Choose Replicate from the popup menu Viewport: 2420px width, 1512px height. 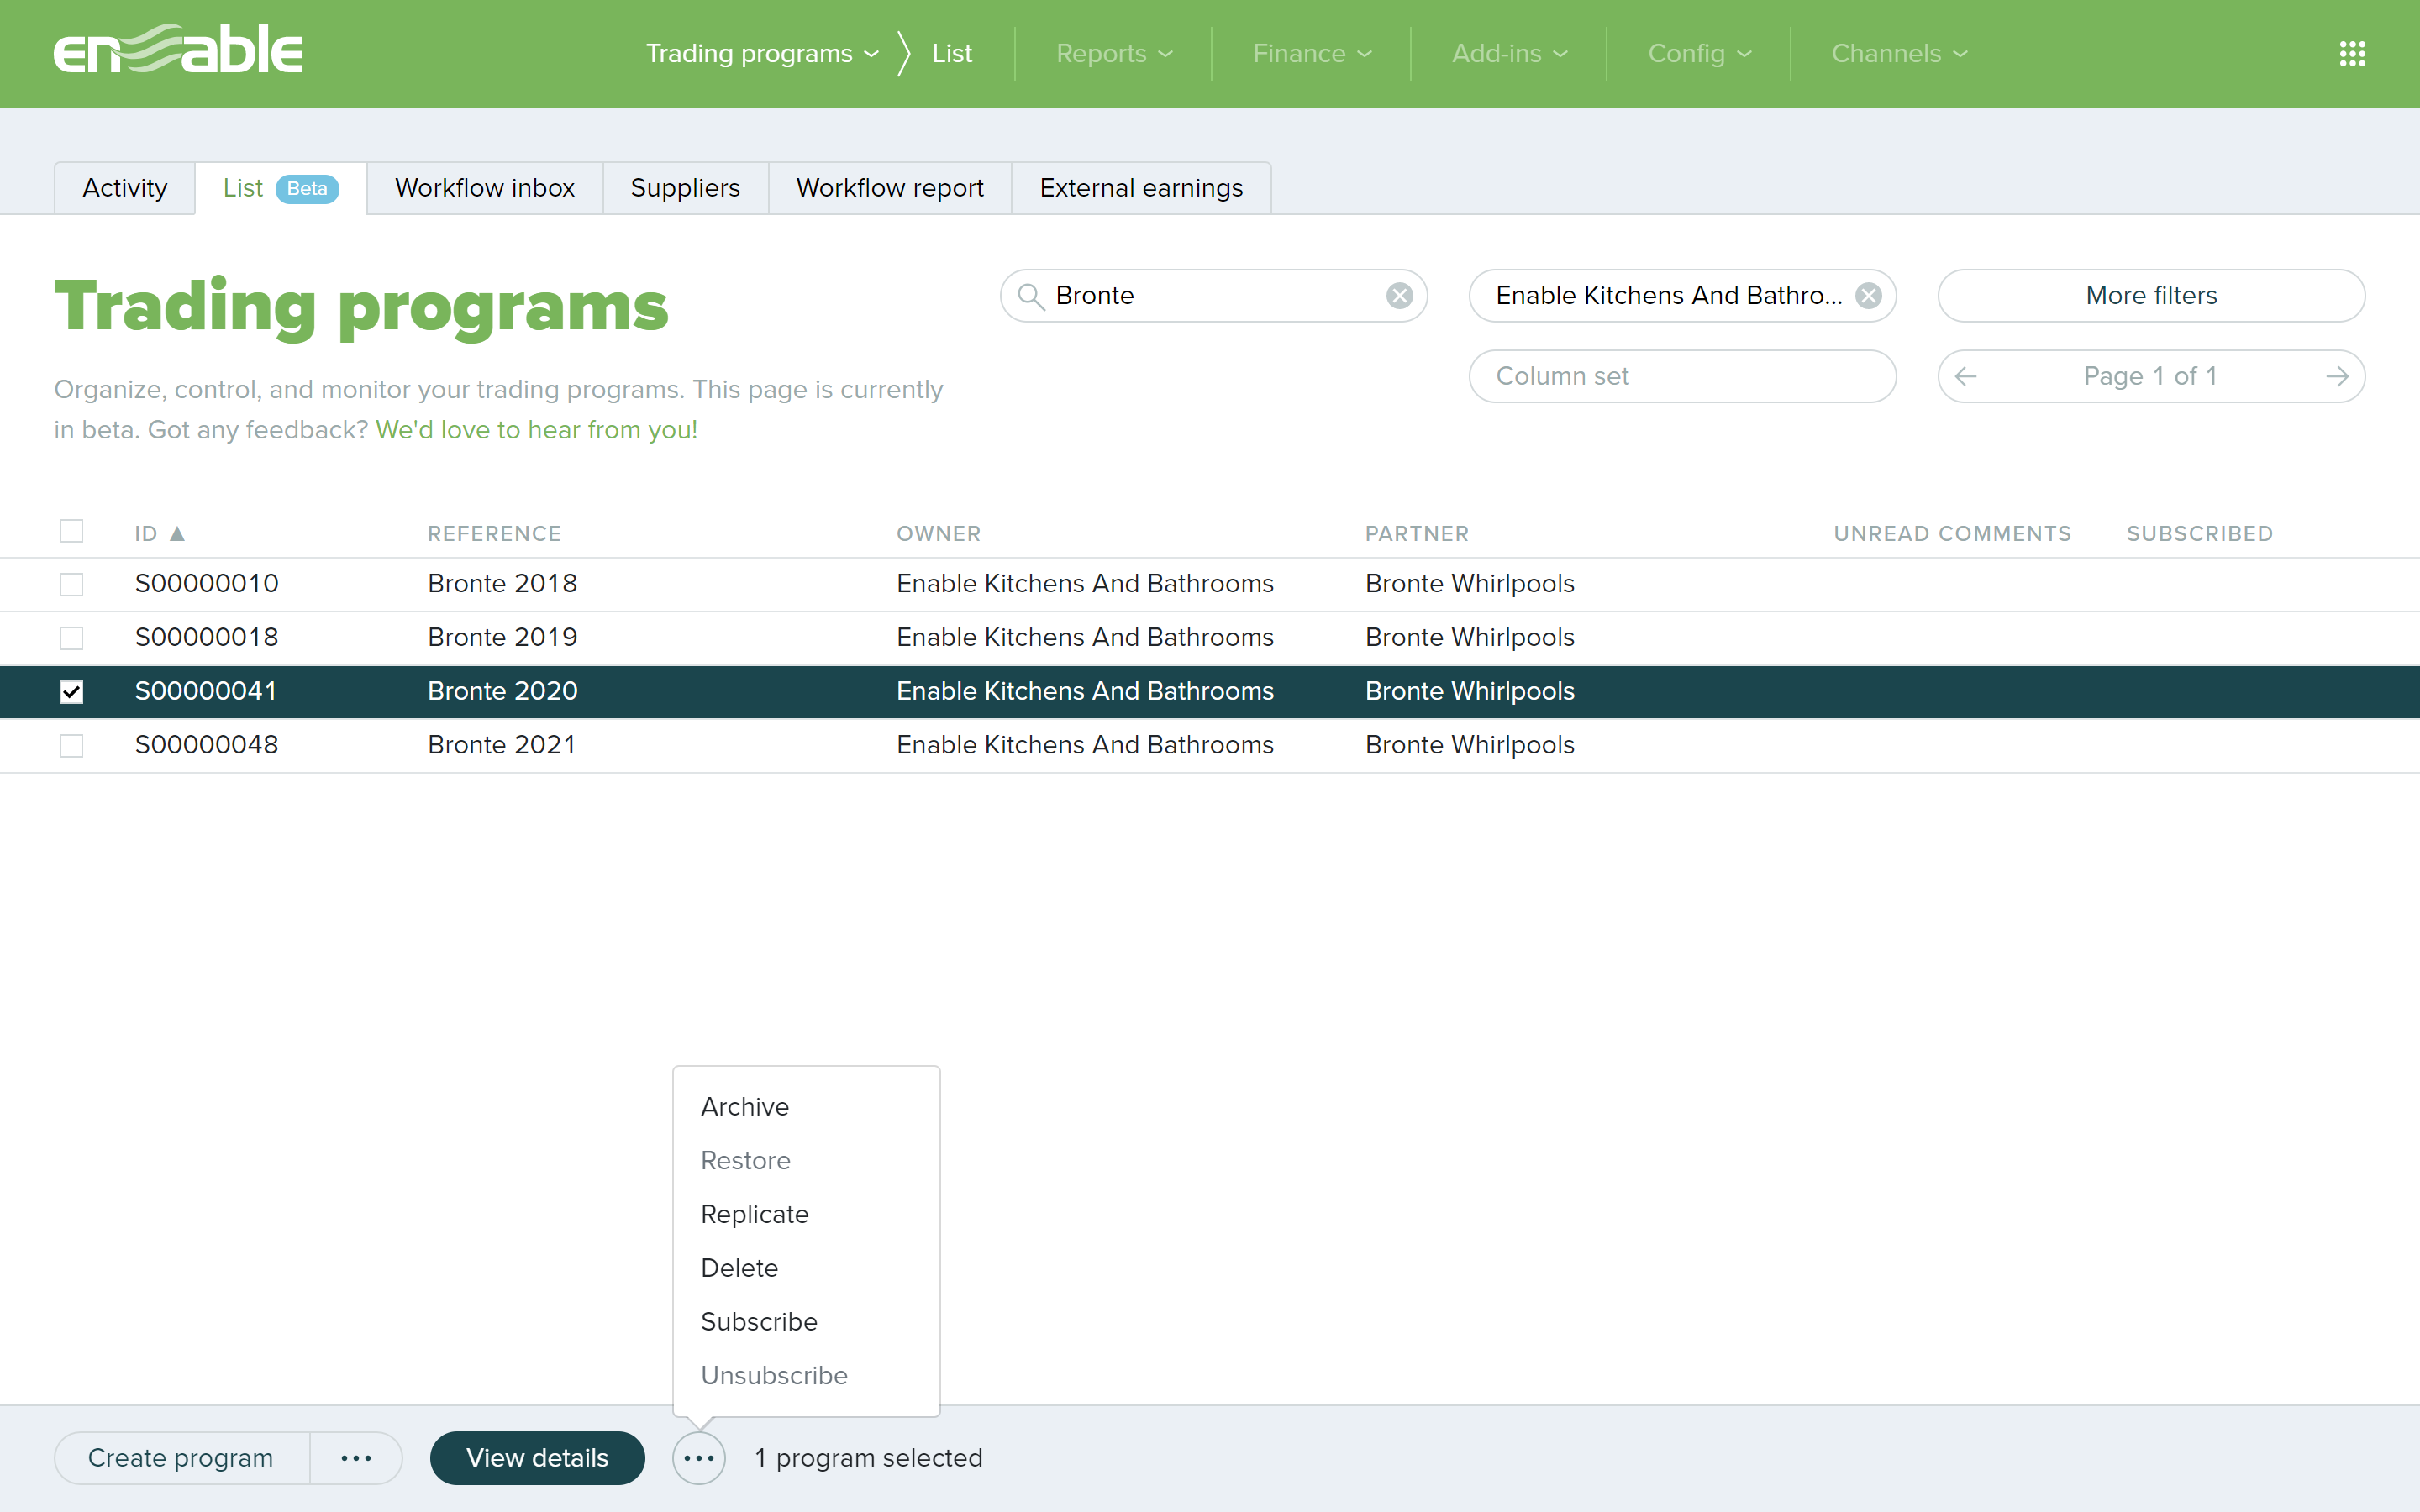pyautogui.click(x=806, y=1215)
